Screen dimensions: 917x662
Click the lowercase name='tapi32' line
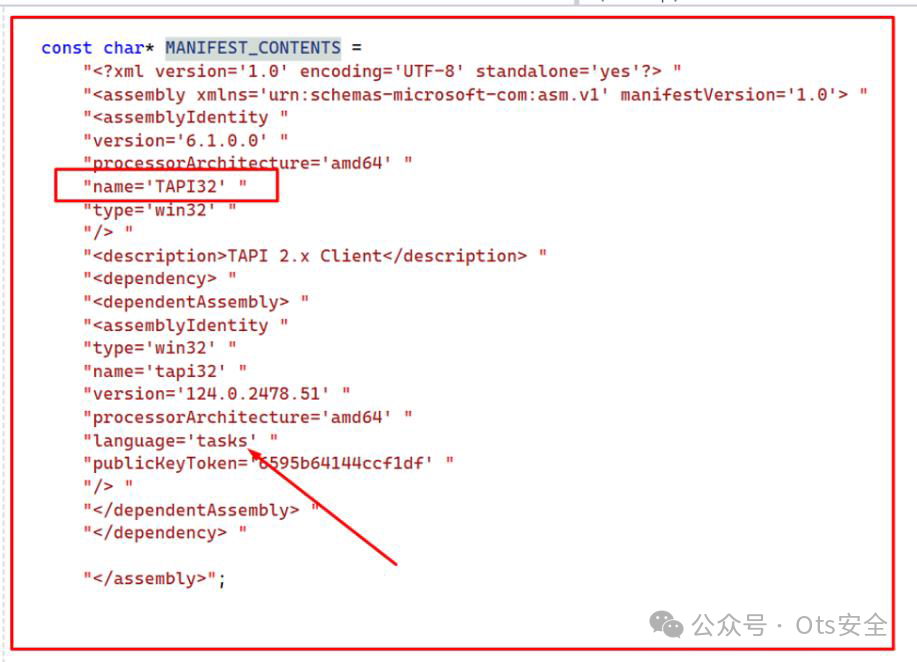coord(165,371)
